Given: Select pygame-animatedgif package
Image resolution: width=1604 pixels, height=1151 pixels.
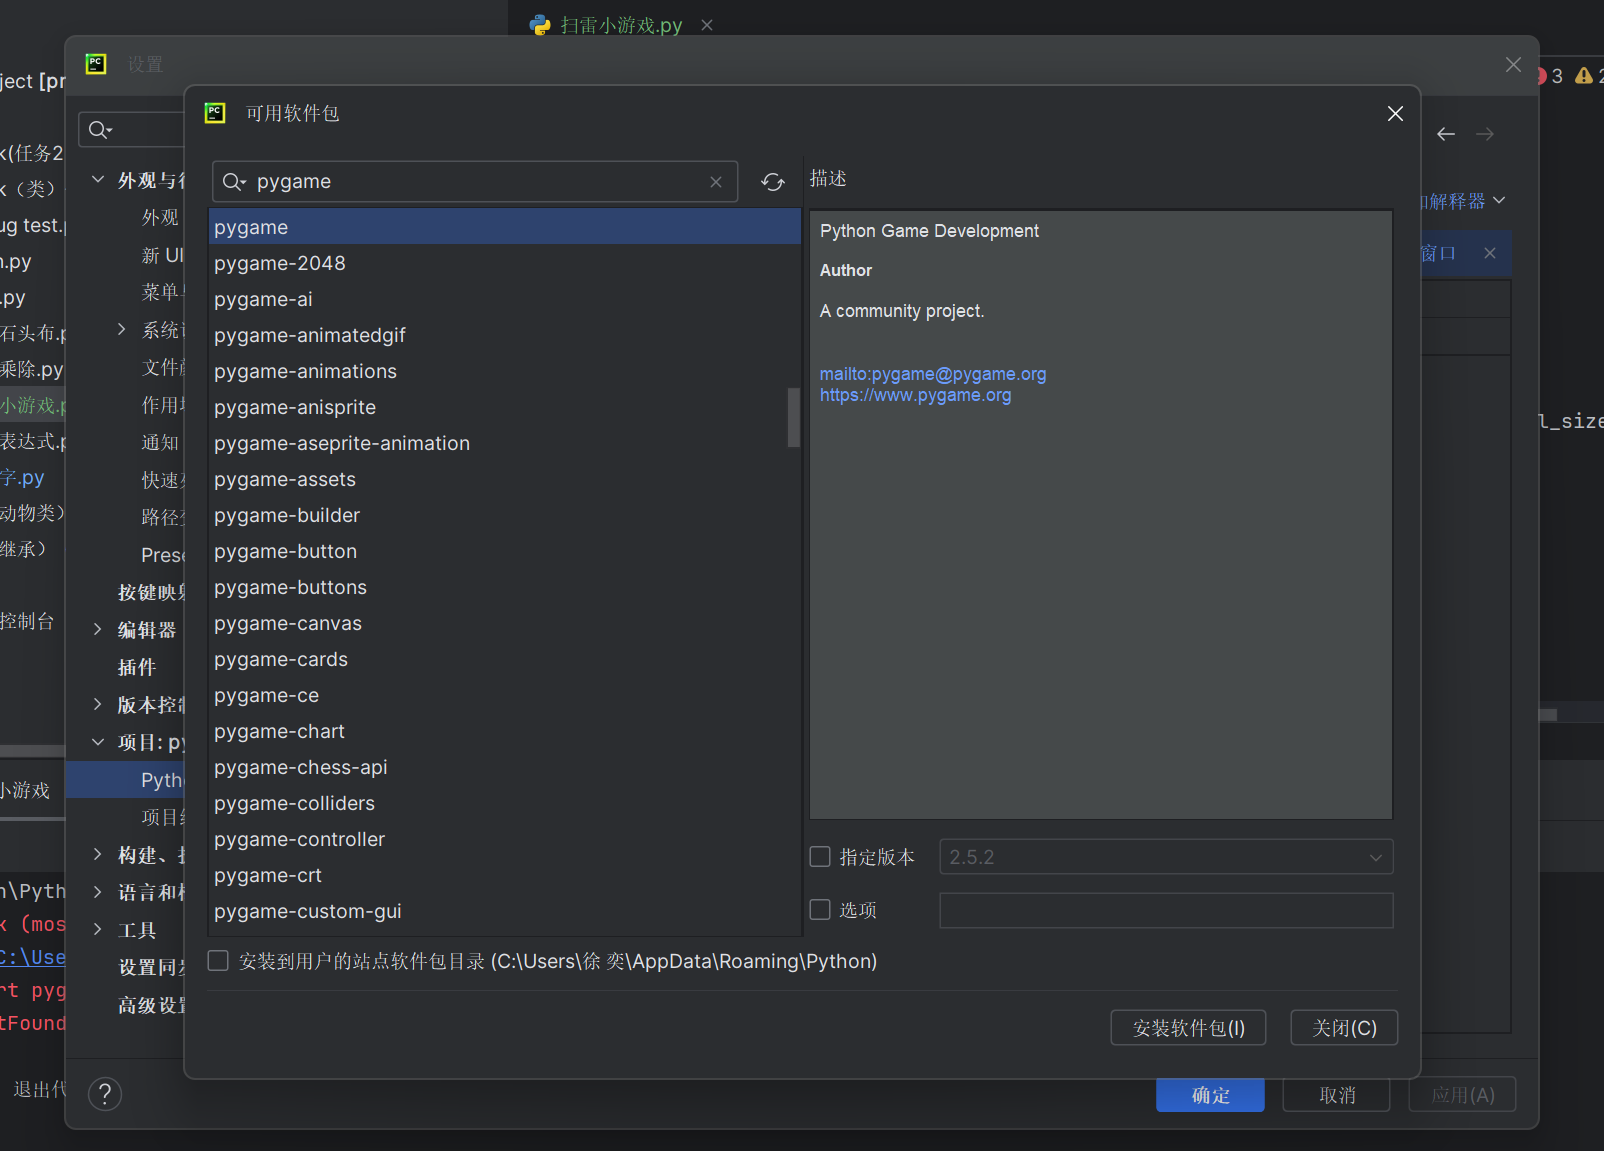Looking at the screenshot, I should [x=505, y=335].
